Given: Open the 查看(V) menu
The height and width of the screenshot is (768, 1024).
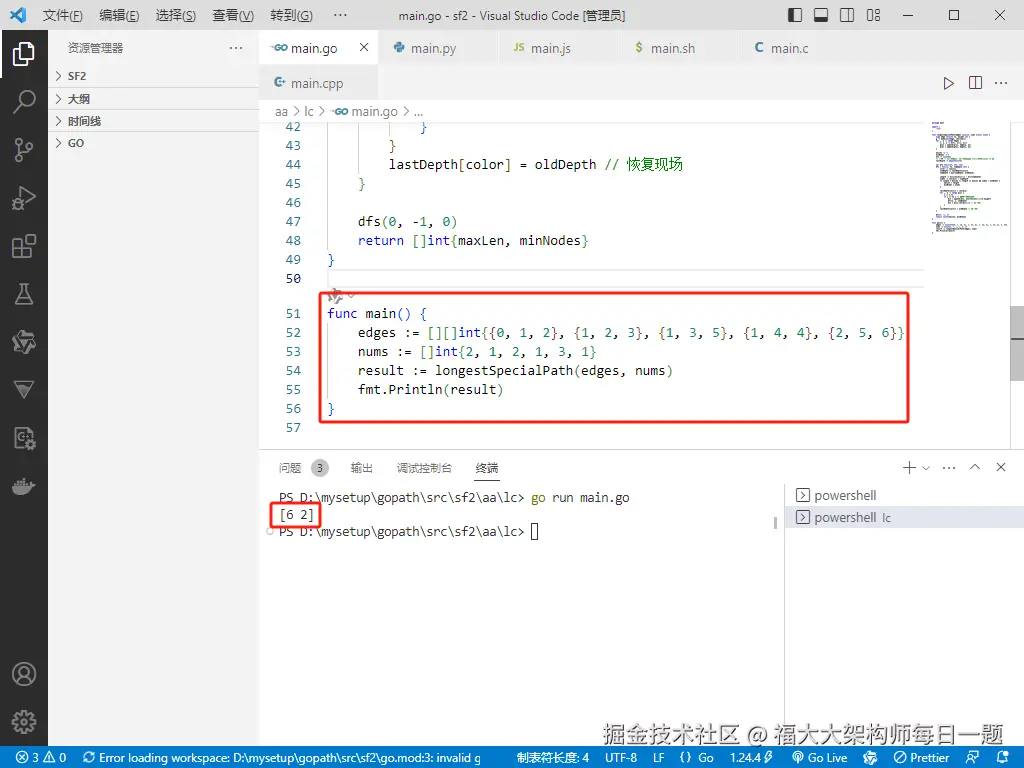Looking at the screenshot, I should (x=233, y=15).
